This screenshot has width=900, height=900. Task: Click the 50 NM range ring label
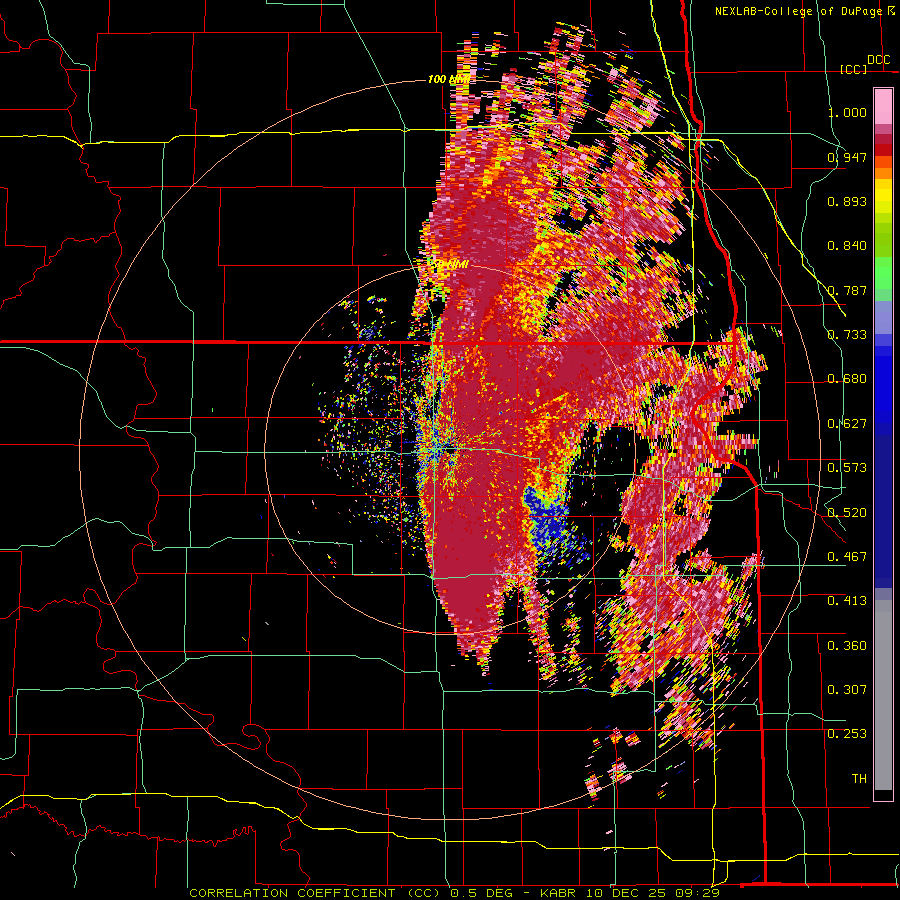coord(451,265)
